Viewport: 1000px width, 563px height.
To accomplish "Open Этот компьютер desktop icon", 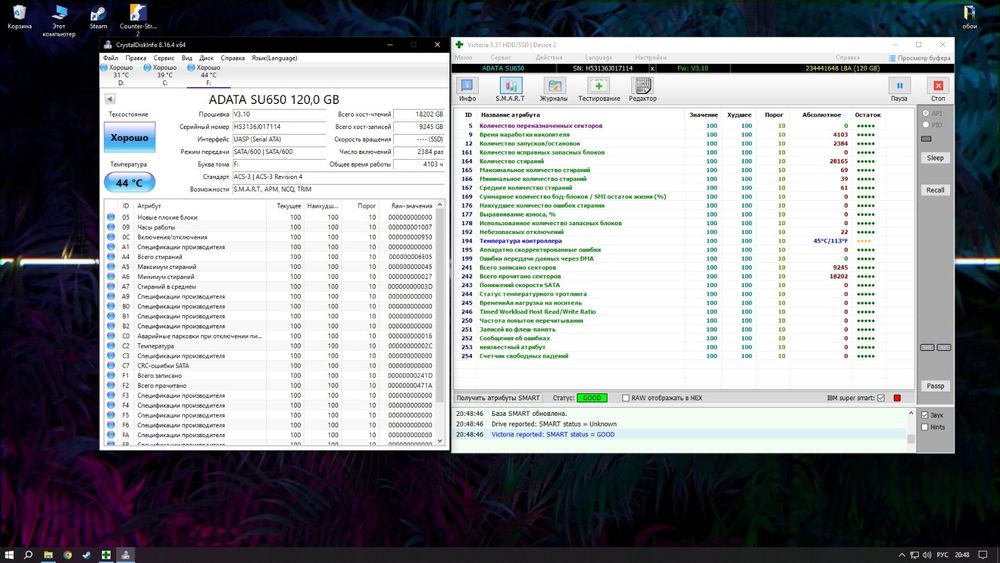I will (59, 20).
